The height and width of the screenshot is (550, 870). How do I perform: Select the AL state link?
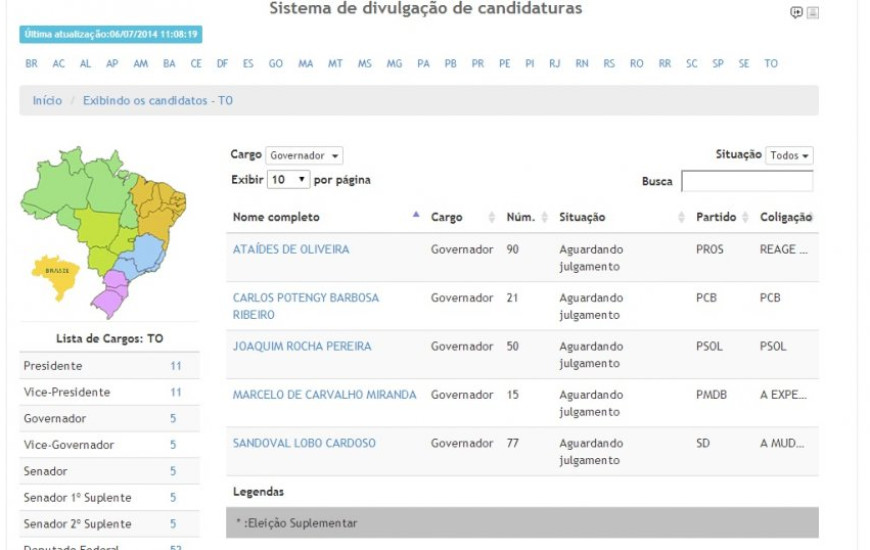85,63
